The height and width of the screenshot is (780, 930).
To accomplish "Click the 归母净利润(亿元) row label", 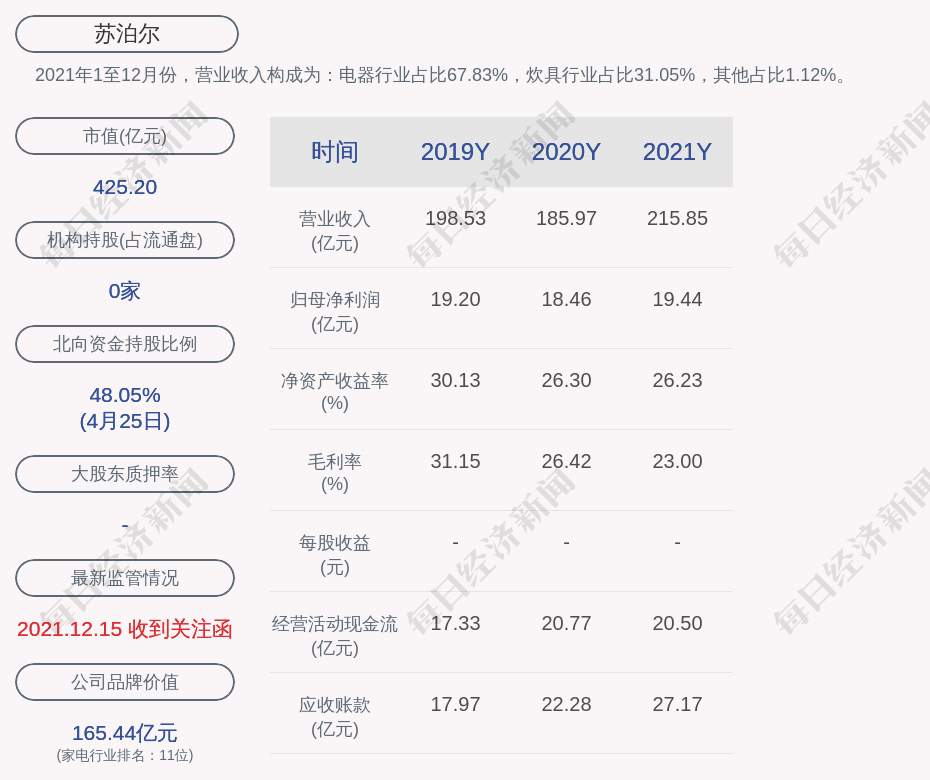I will (335, 312).
